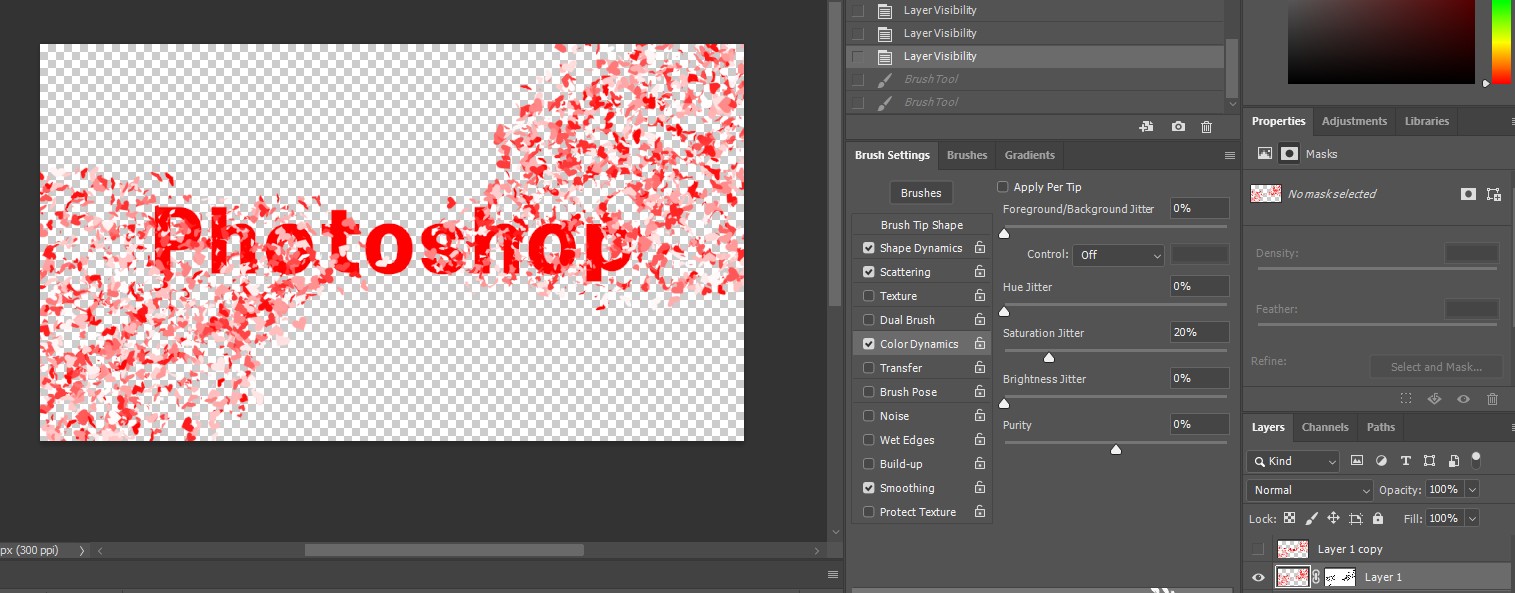Add vector mask icon in Properties

[x=1494, y=194]
